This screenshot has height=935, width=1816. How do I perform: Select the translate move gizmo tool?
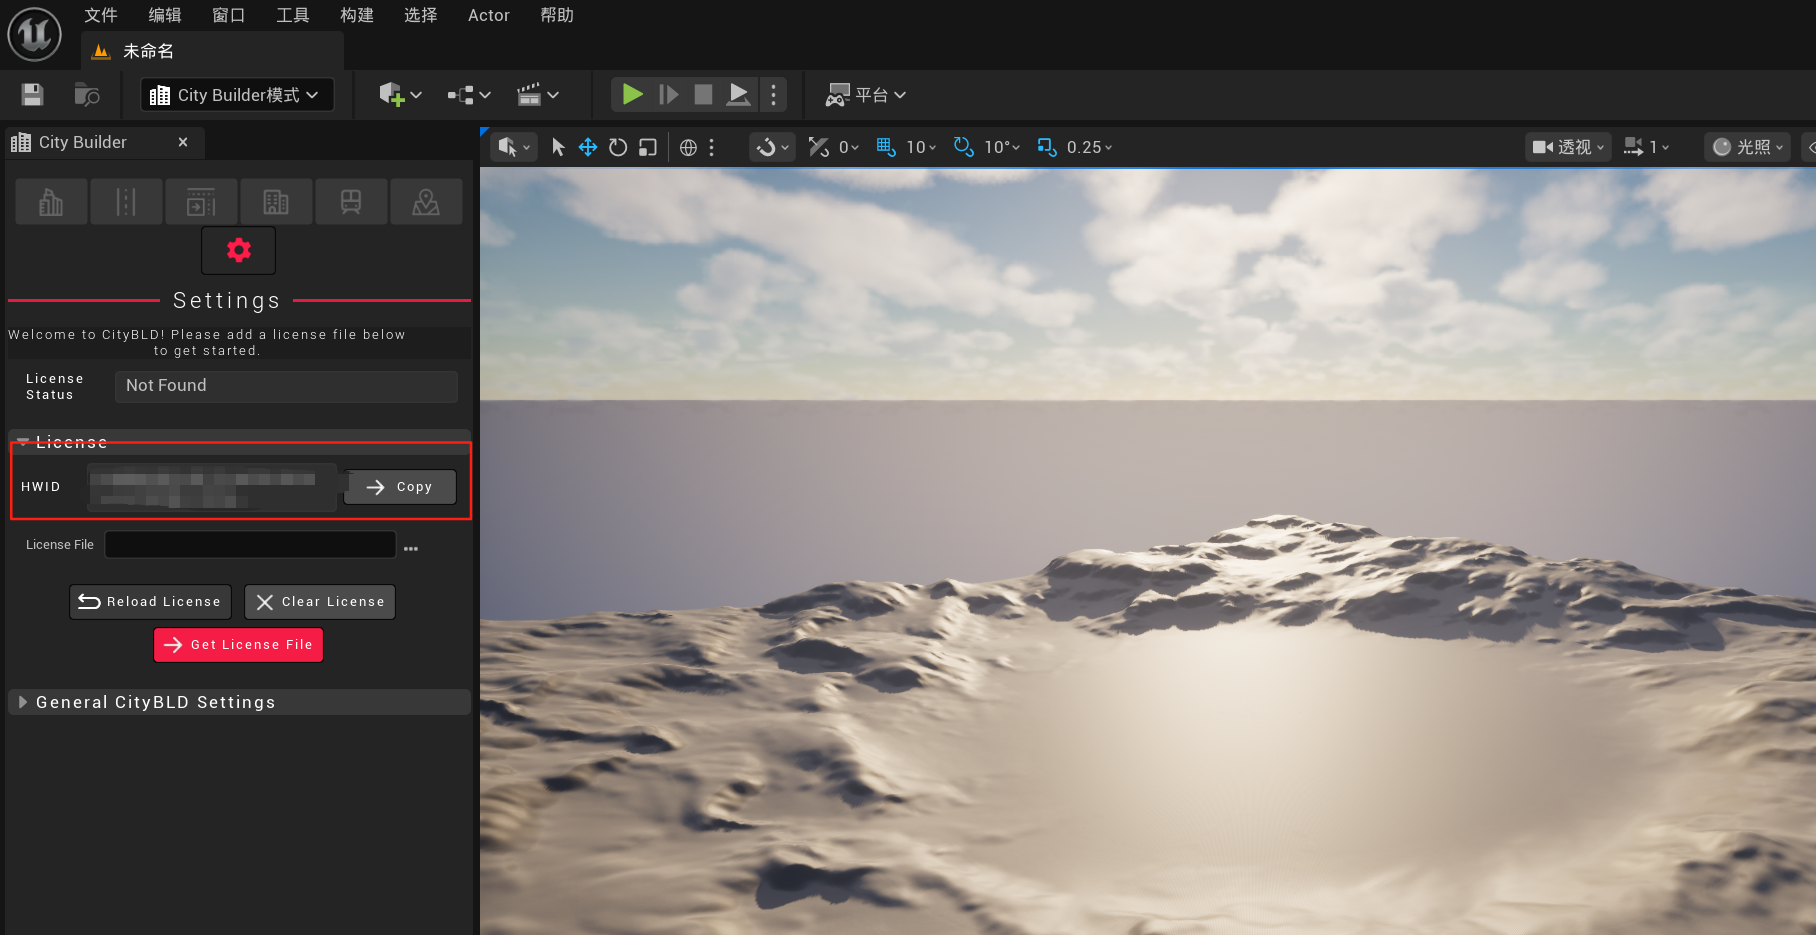pos(588,147)
